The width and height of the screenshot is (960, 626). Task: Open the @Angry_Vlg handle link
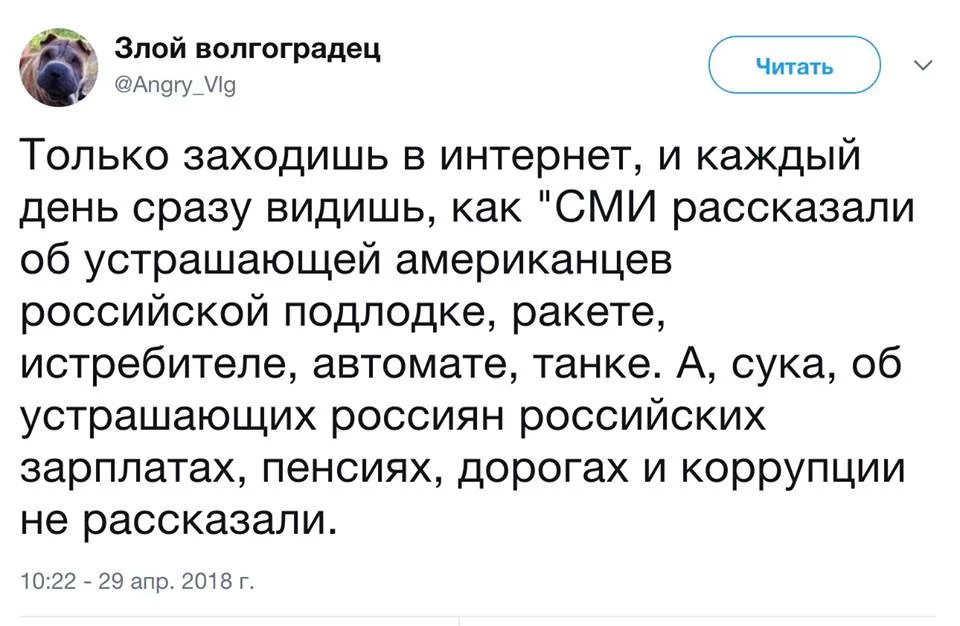click(x=175, y=86)
